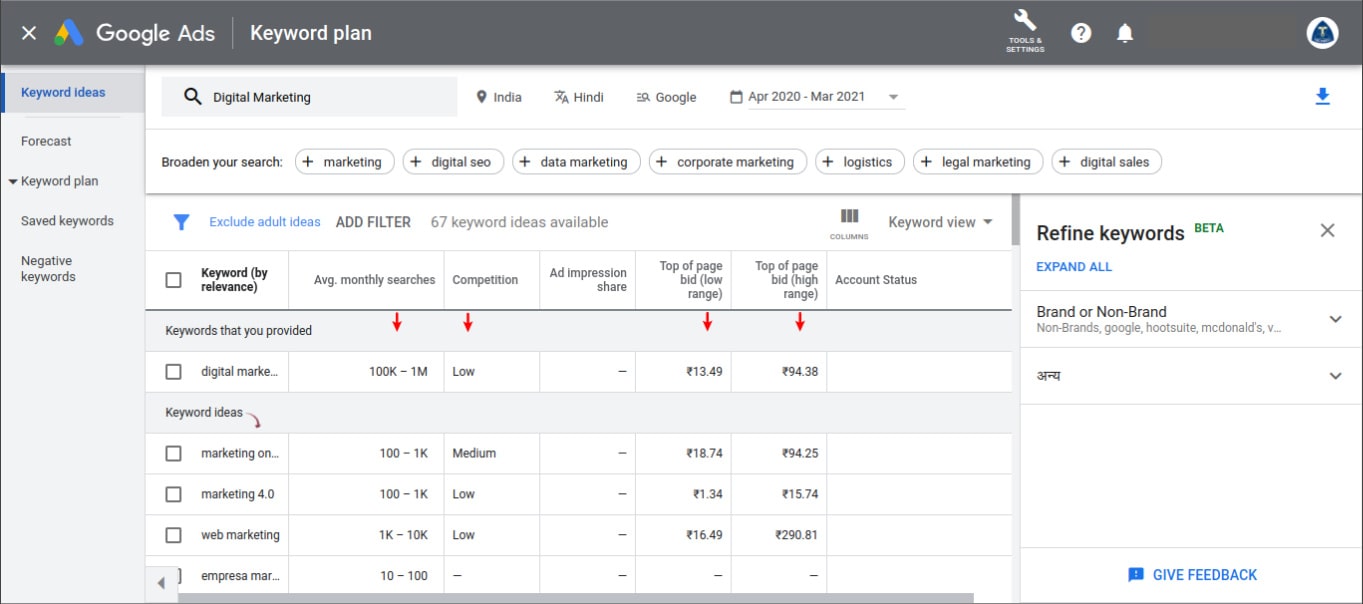Screen dimensions: 1363x604
Task: Open Tools & Settings wrench menu
Action: click(1025, 31)
